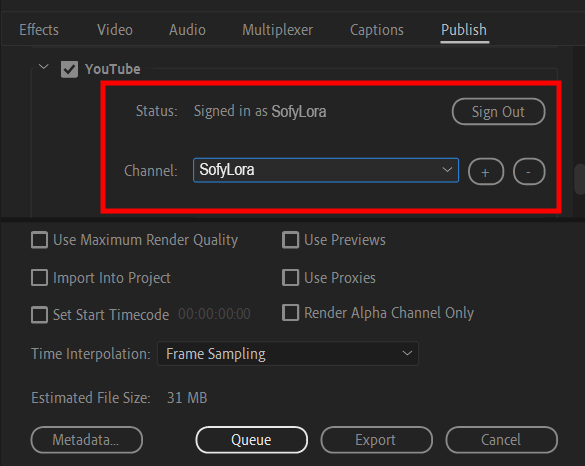The image size is (585, 466).
Task: Enable Set Start Timecode checkbox
Action: pos(39,315)
